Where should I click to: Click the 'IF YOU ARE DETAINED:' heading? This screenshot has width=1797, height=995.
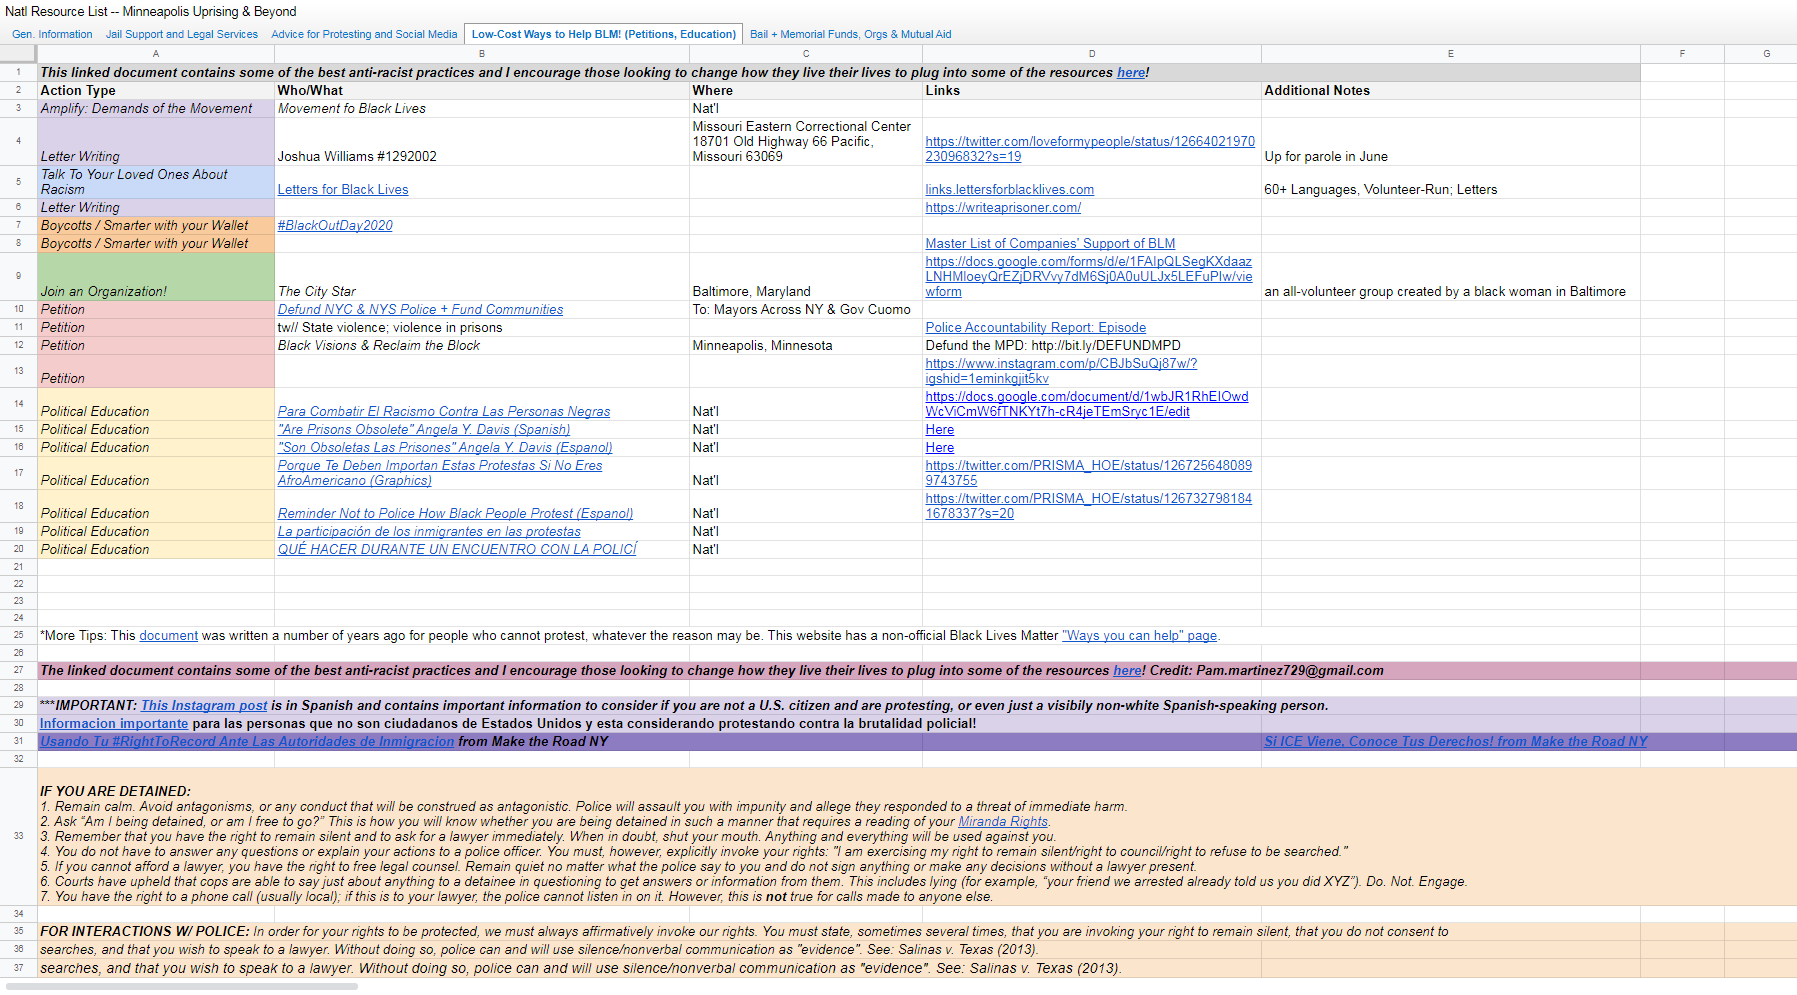point(115,792)
